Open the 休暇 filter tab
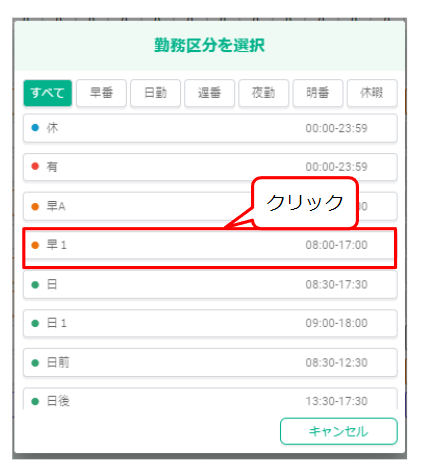421x472 pixels. (372, 93)
